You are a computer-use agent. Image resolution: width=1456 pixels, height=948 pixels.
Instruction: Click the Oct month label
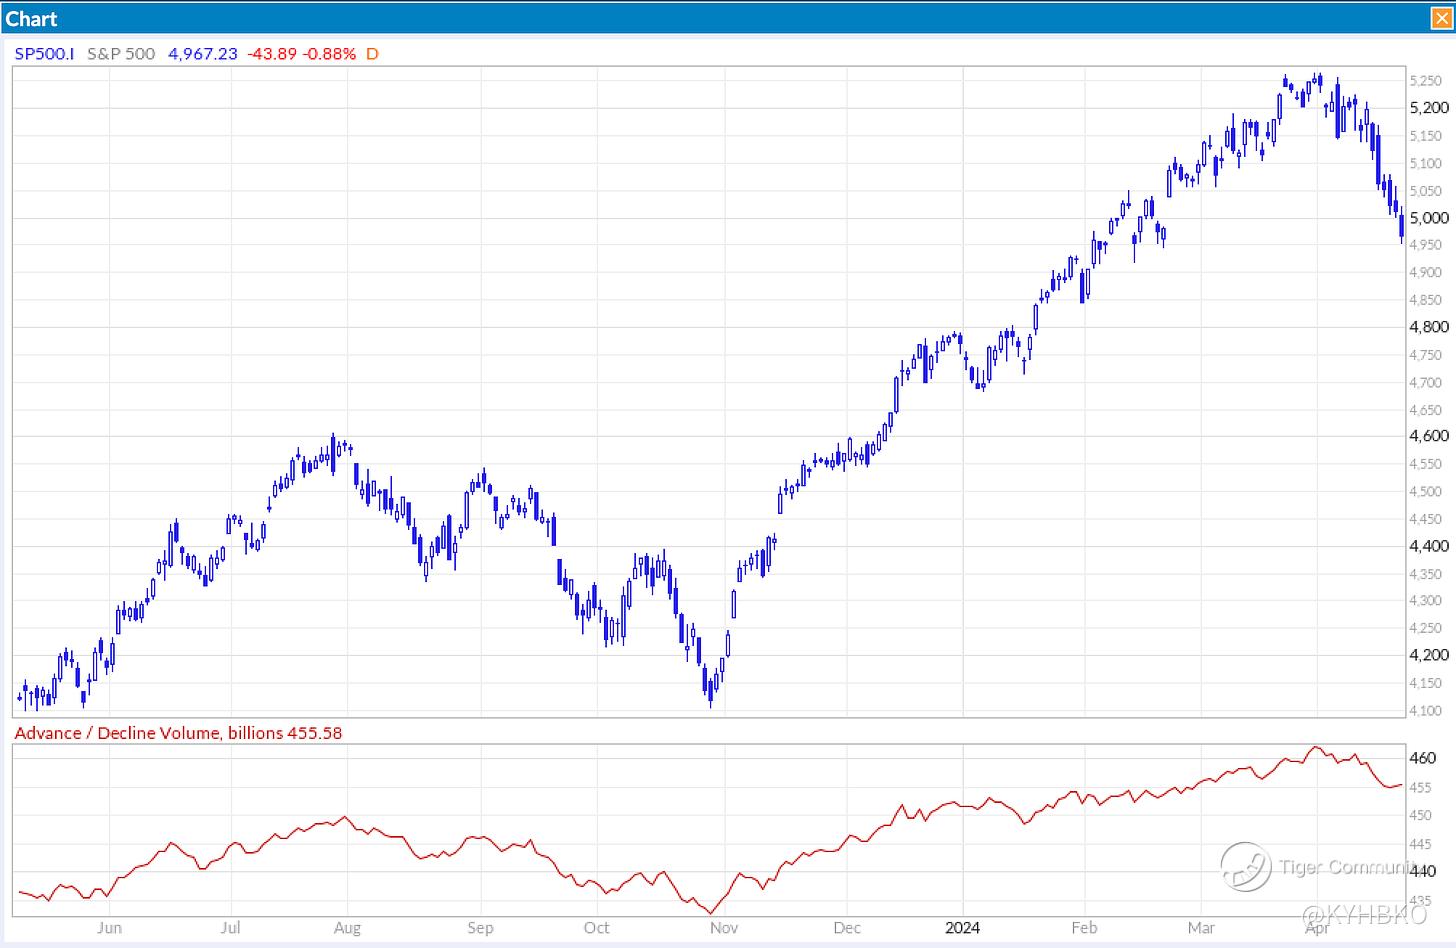click(597, 928)
